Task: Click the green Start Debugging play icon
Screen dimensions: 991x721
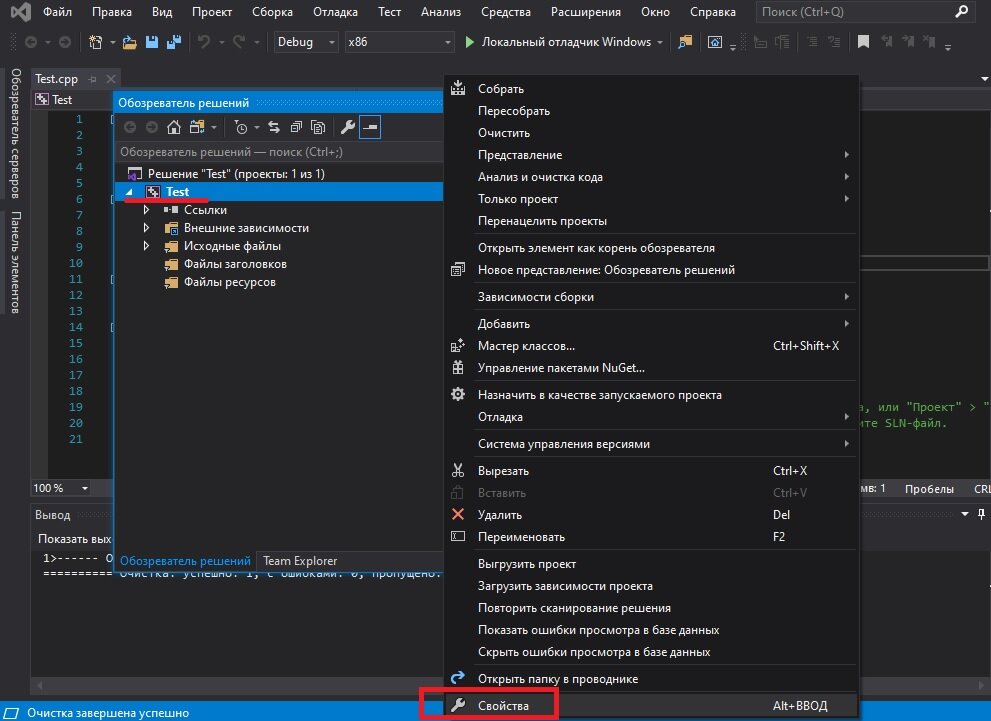Action: 470,43
